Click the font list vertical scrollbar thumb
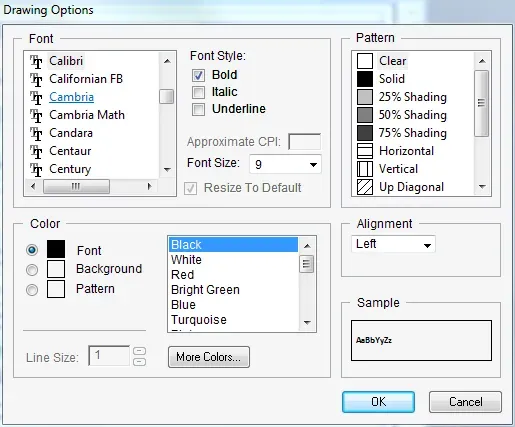This screenshot has width=515, height=427. 167,97
